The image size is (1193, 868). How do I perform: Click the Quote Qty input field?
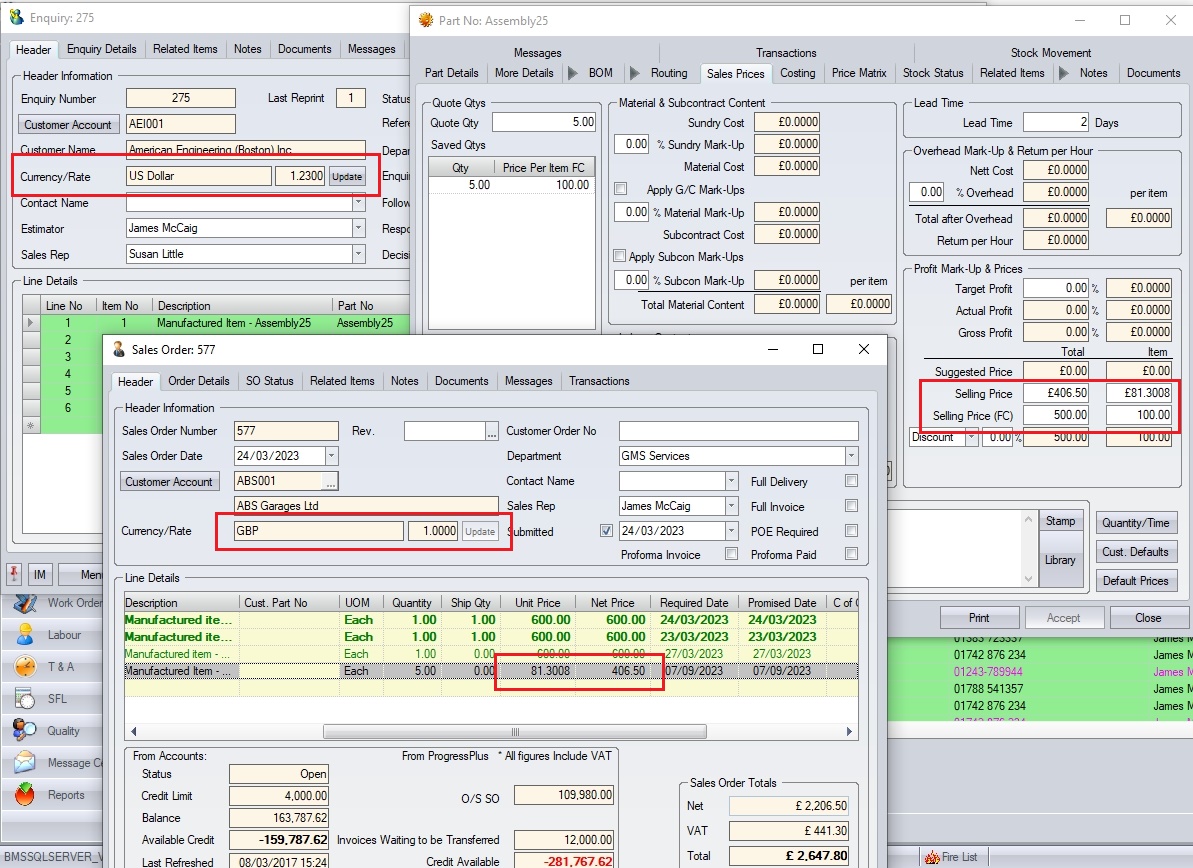pos(544,123)
